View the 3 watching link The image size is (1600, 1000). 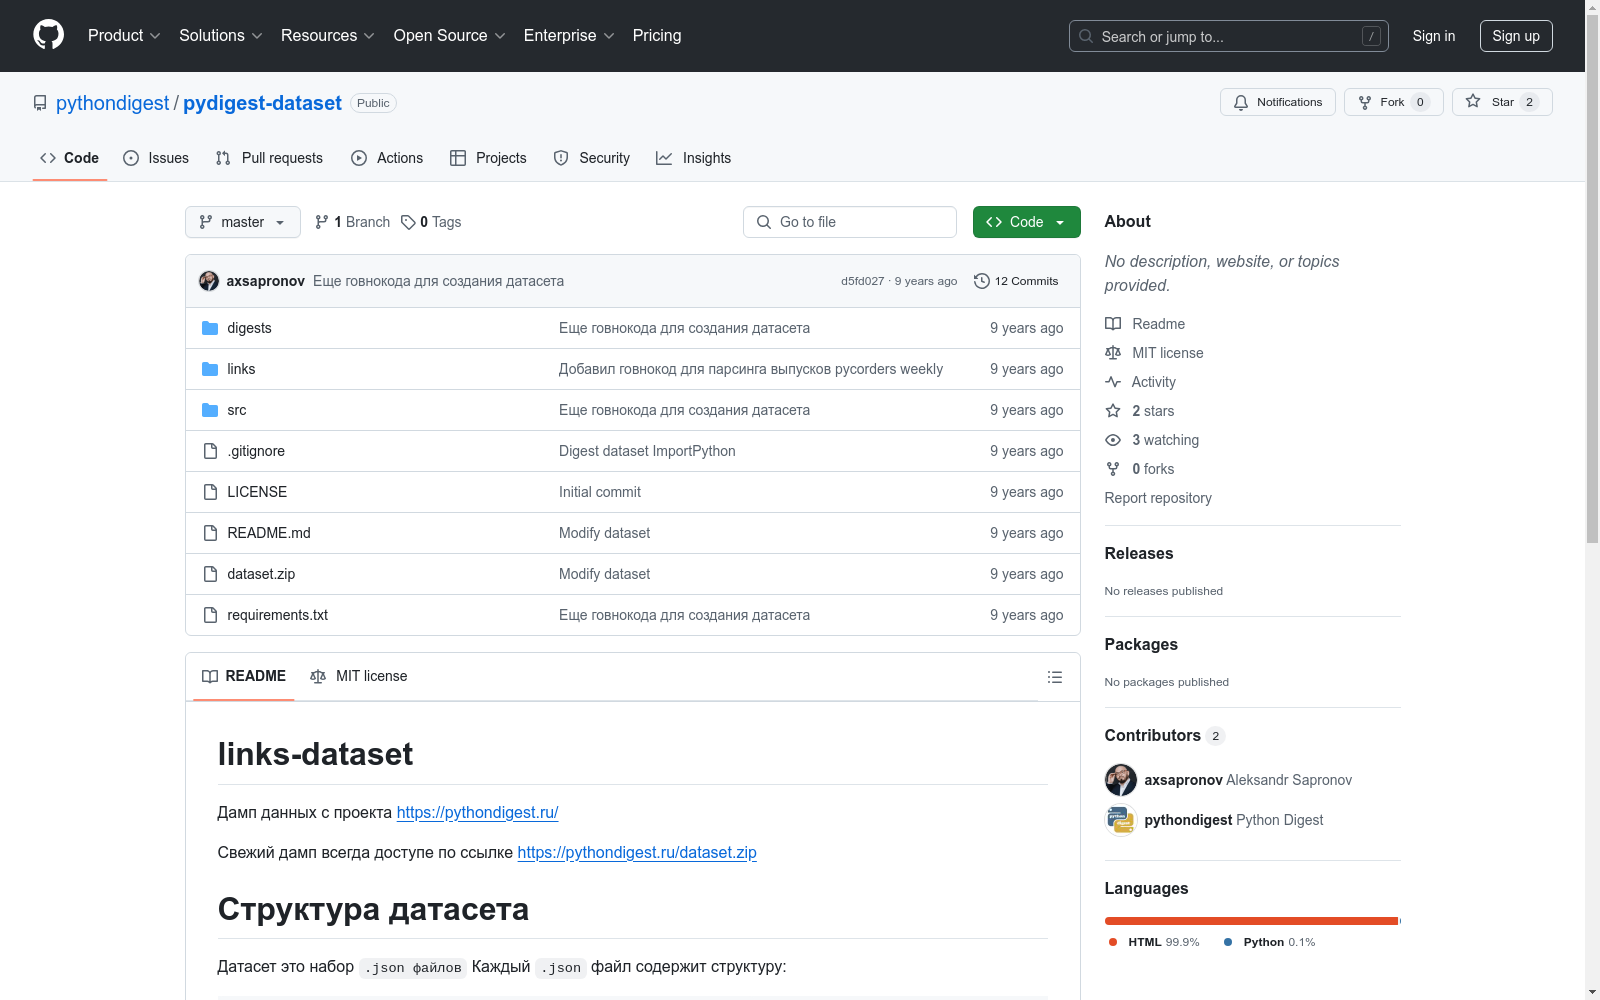1152,440
